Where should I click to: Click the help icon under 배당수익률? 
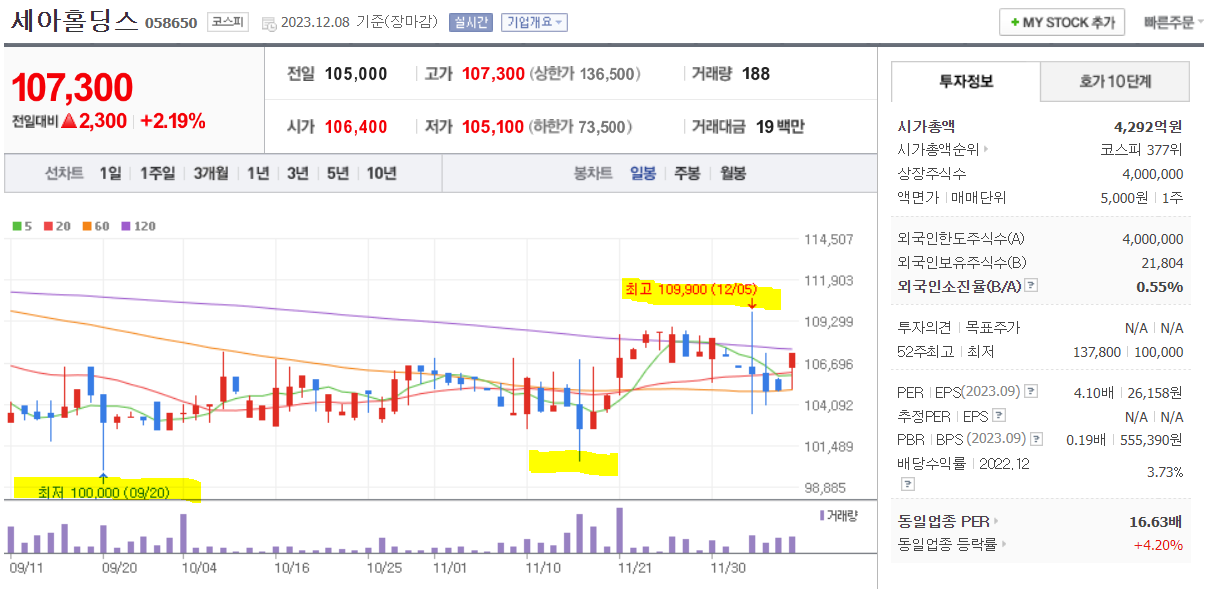[x=908, y=484]
